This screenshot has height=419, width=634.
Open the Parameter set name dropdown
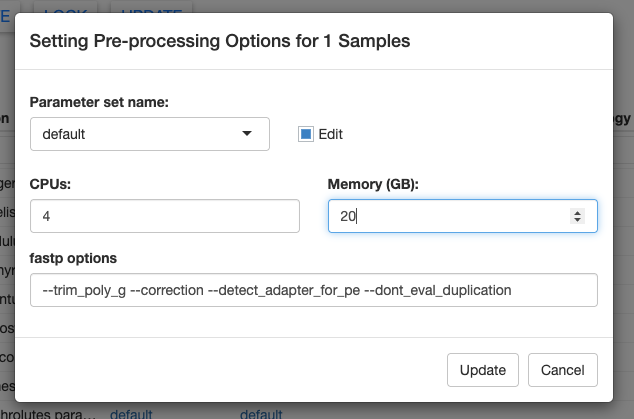pos(150,134)
